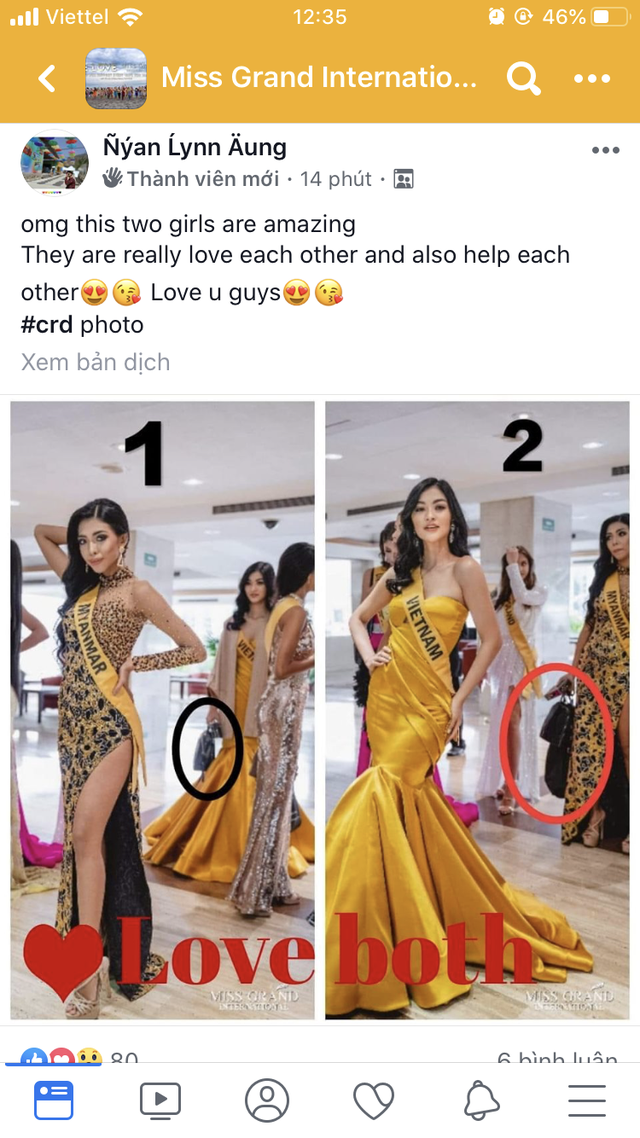Viewport: 640px width, 1138px height.
Task: Tap the 'Xem bản dịch' translation link
Action: click(95, 361)
